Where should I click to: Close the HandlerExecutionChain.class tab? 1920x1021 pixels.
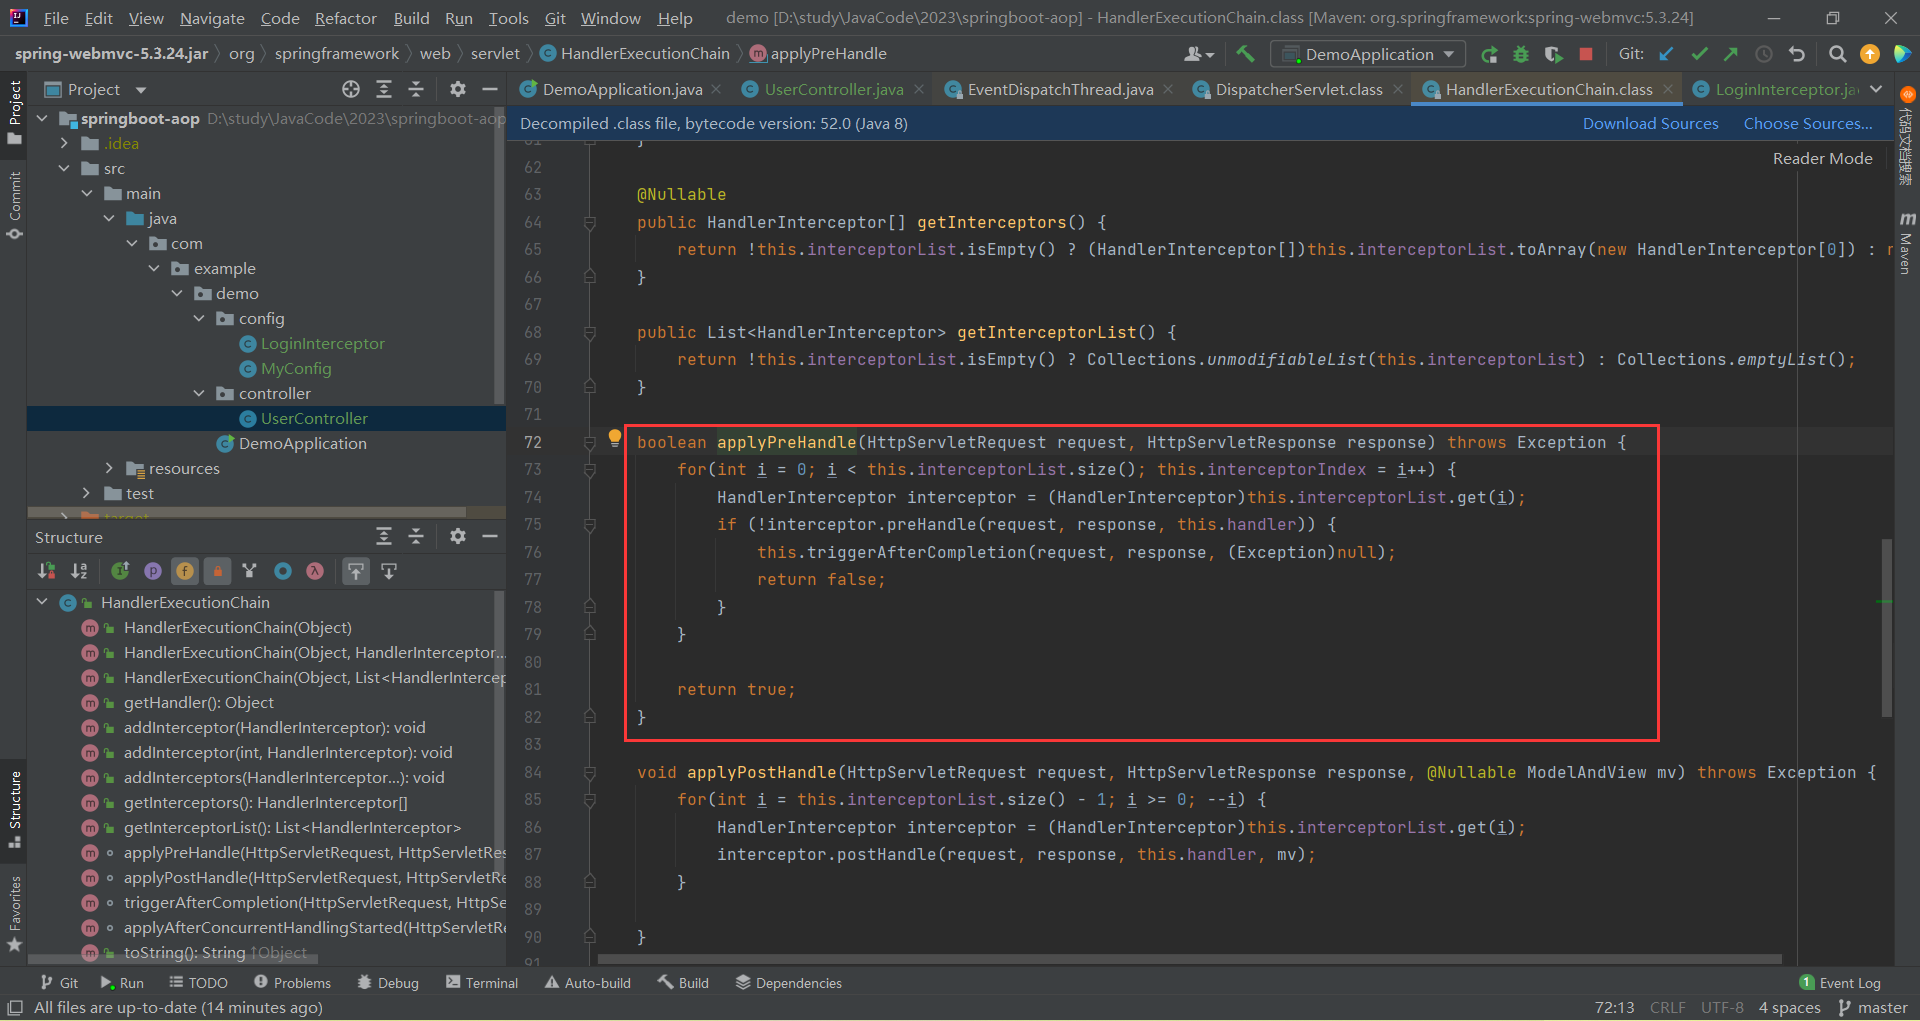tap(1667, 89)
